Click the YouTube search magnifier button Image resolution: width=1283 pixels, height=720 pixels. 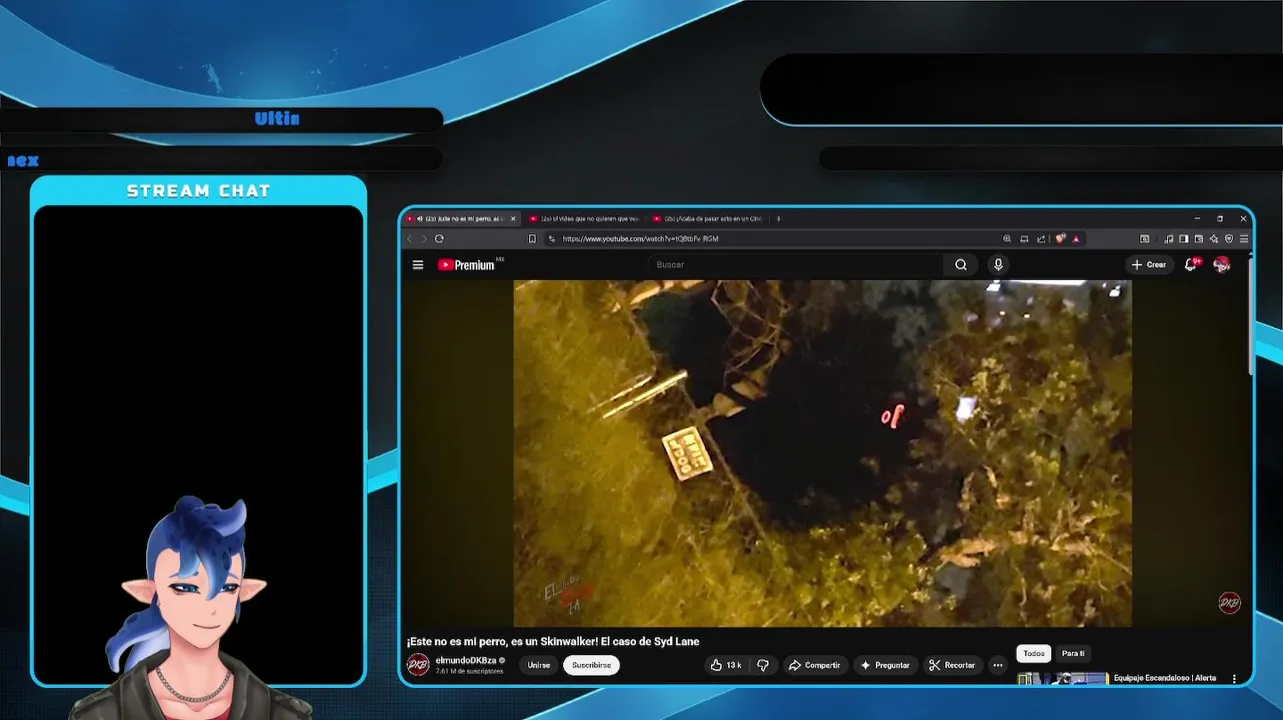961,265
